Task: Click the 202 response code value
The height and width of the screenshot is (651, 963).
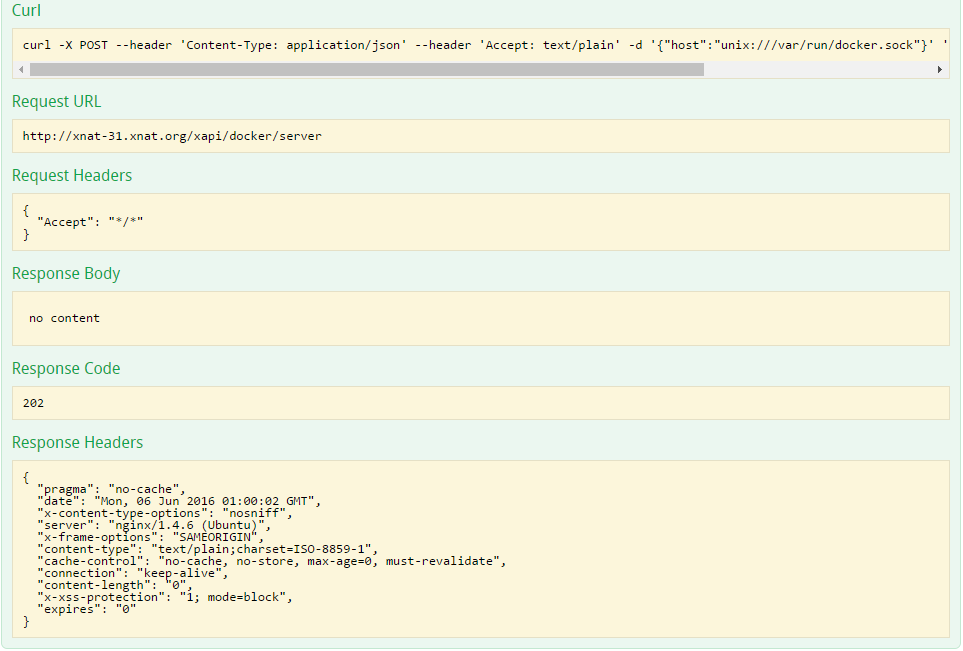Action: 33,403
